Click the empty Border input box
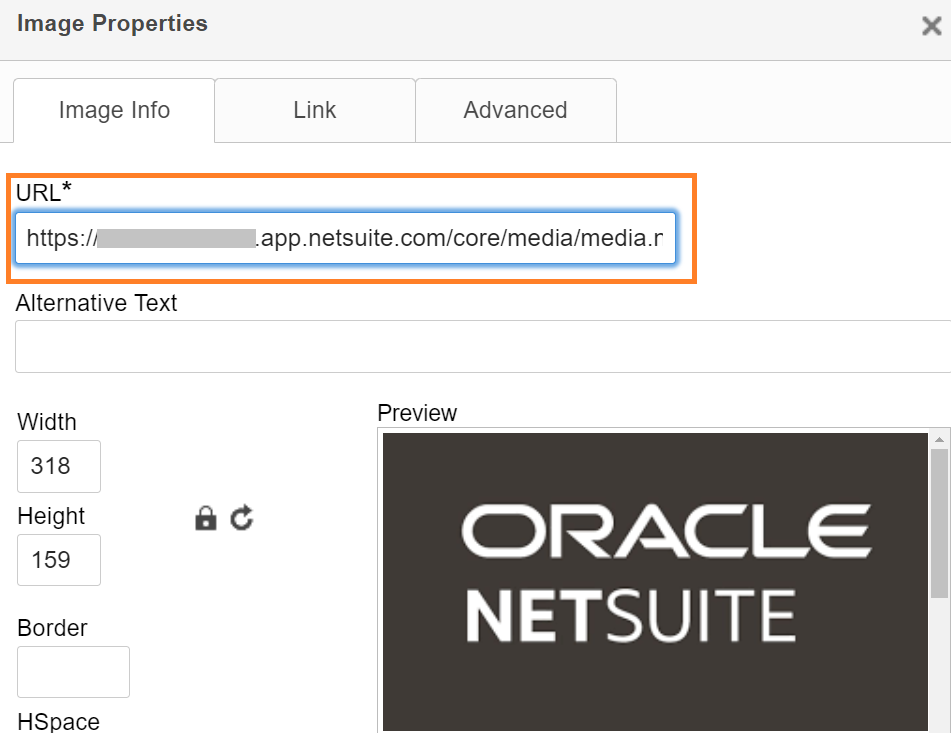This screenshot has height=733, width=951. pyautogui.click(x=73, y=672)
